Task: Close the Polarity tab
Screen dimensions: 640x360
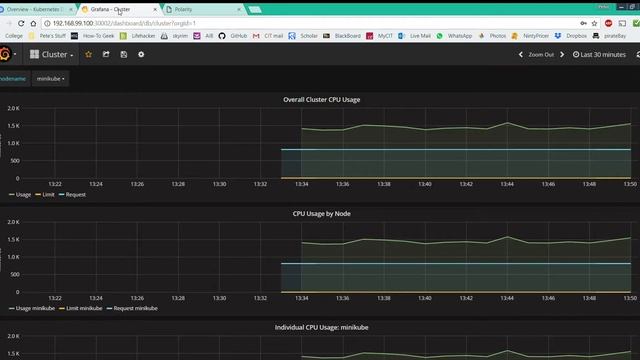Action: (239, 9)
